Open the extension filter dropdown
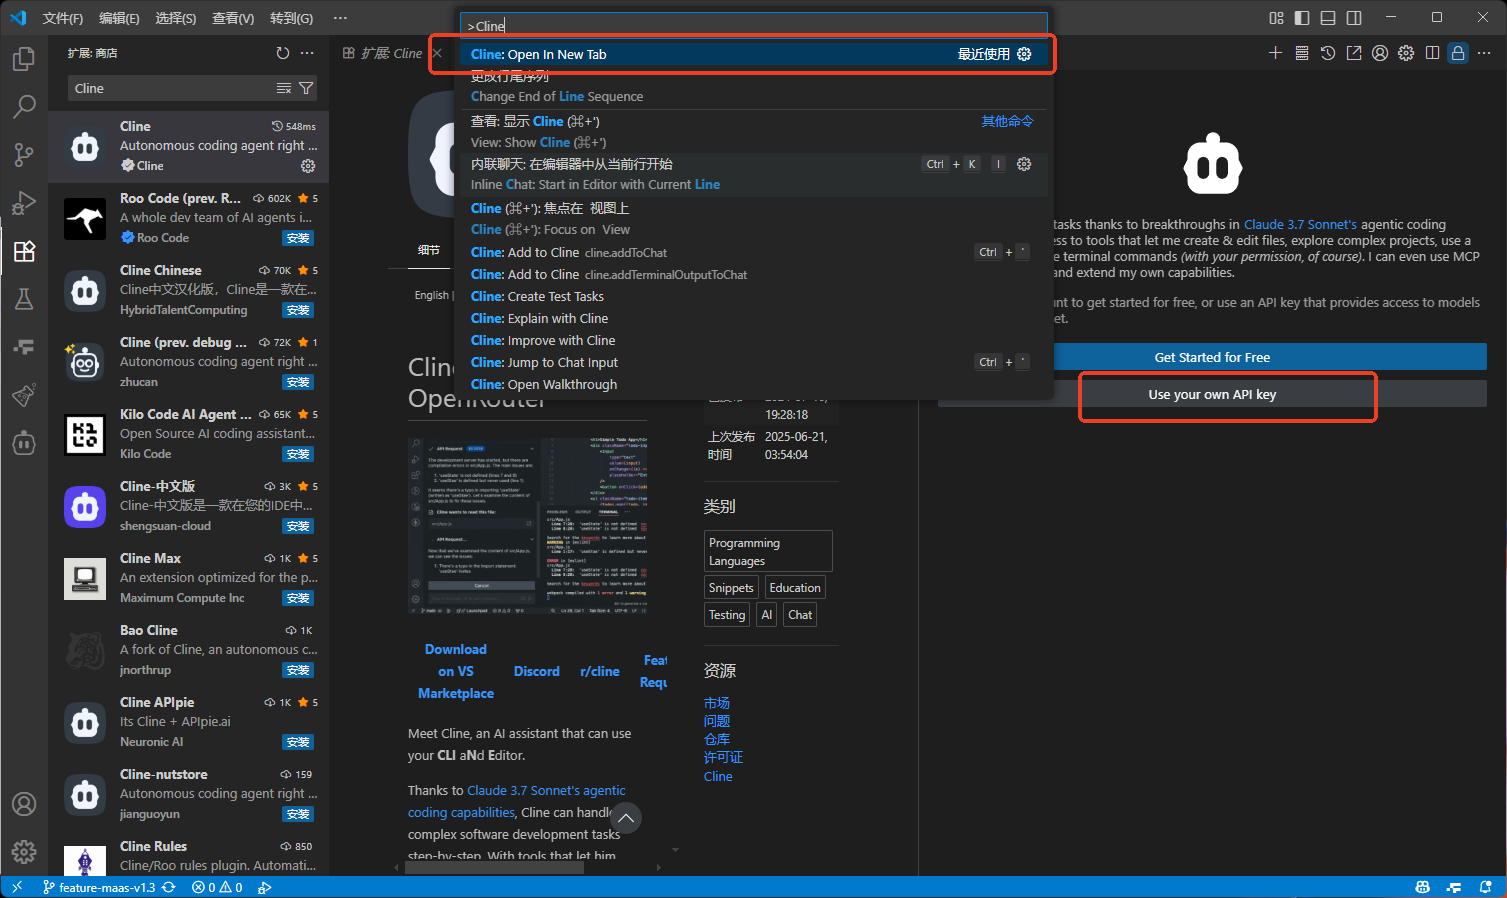Image resolution: width=1507 pixels, height=898 pixels. coord(306,89)
